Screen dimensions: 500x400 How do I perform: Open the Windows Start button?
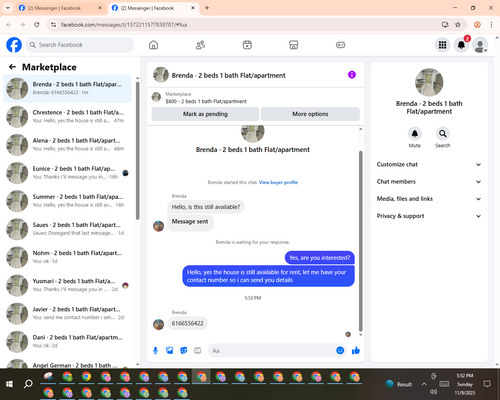click(9, 384)
